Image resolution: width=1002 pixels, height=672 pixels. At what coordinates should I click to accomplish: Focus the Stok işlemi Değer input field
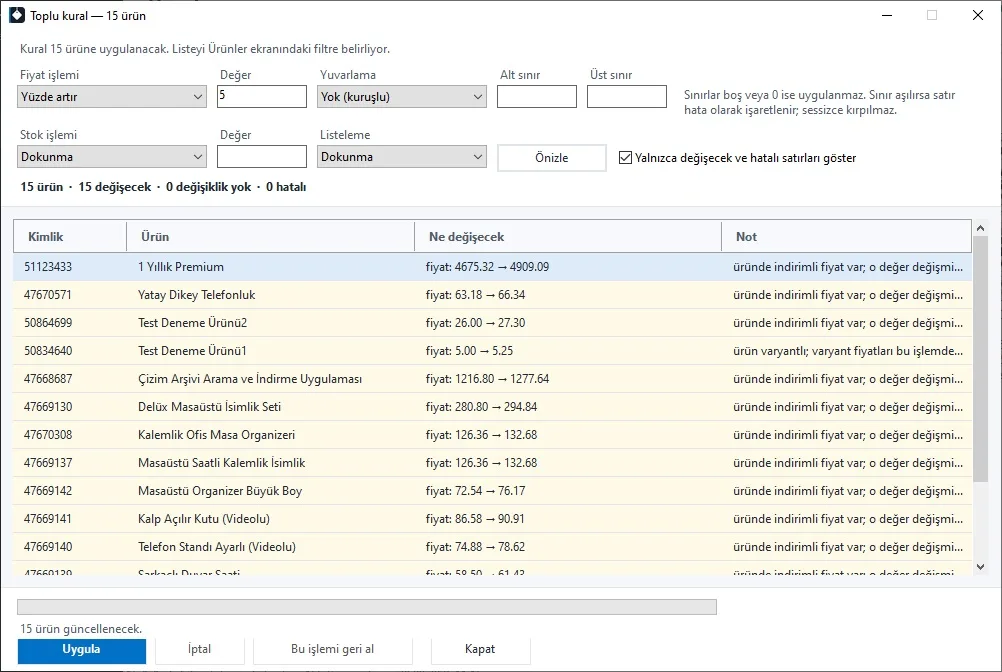pyautogui.click(x=262, y=157)
